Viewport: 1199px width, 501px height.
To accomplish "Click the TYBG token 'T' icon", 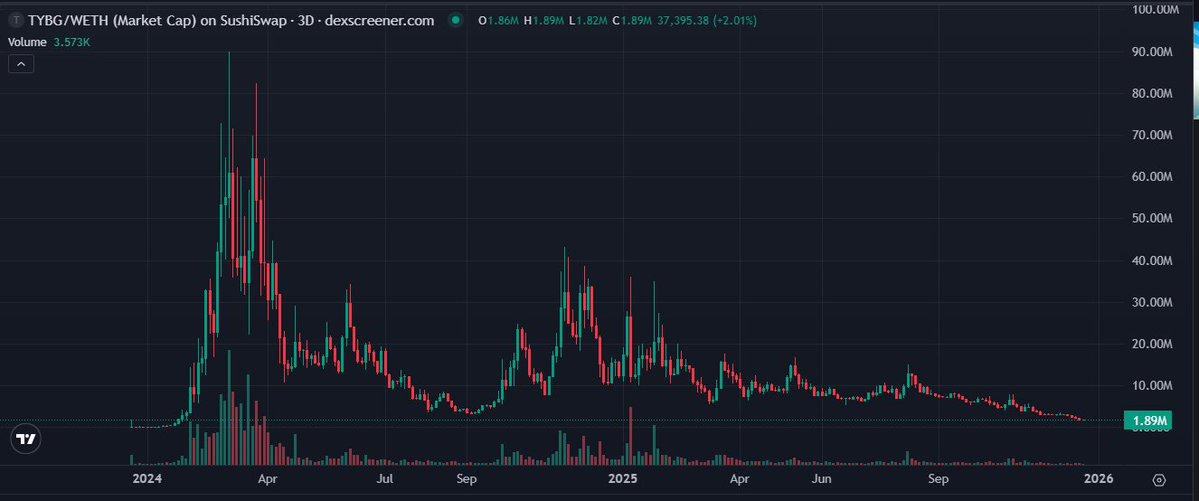I will [17, 21].
